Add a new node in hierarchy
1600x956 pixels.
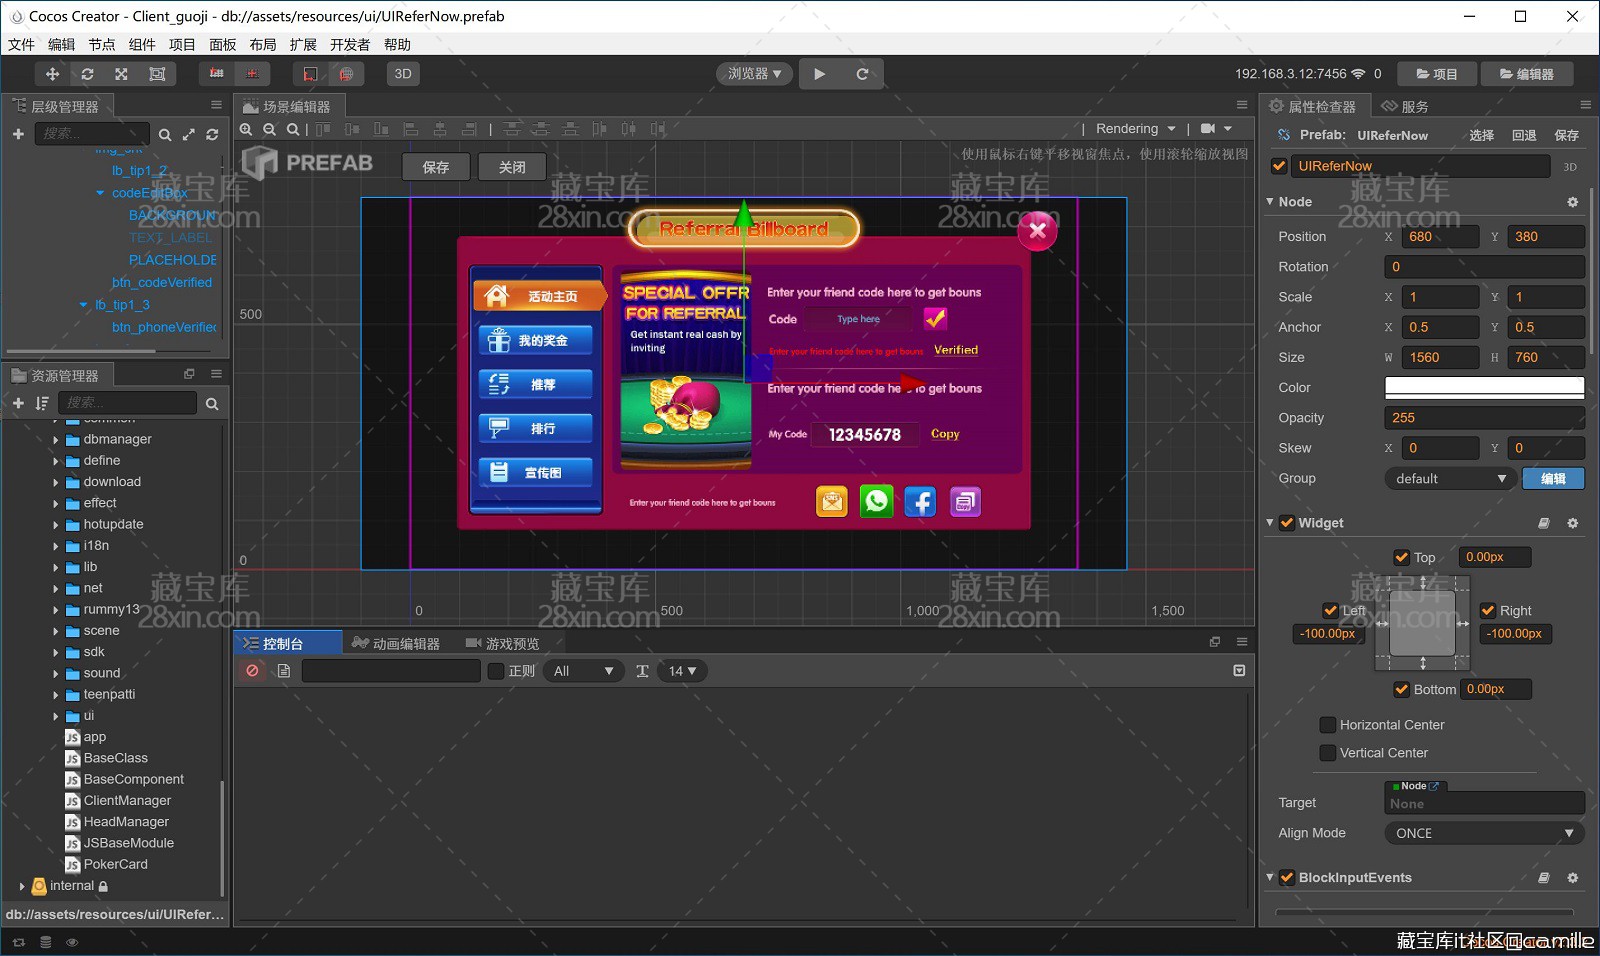pyautogui.click(x=18, y=134)
